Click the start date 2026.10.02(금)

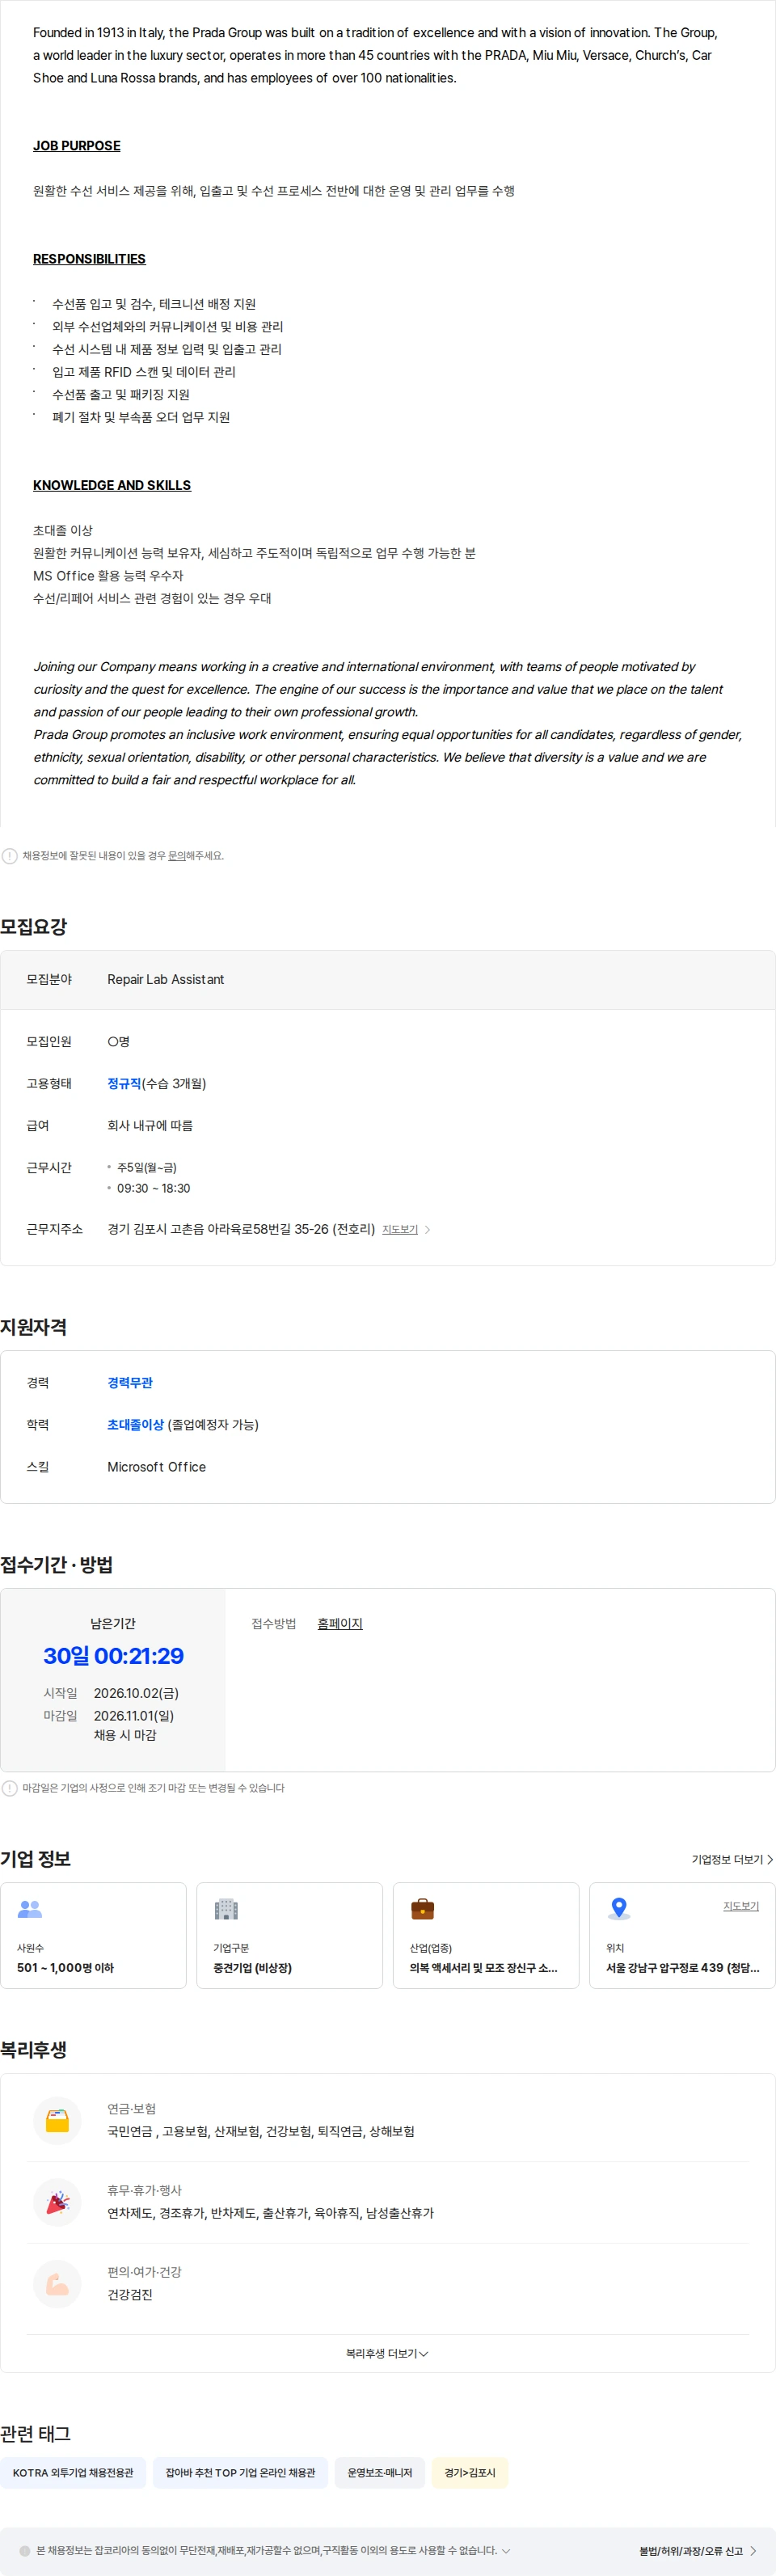click(136, 1693)
